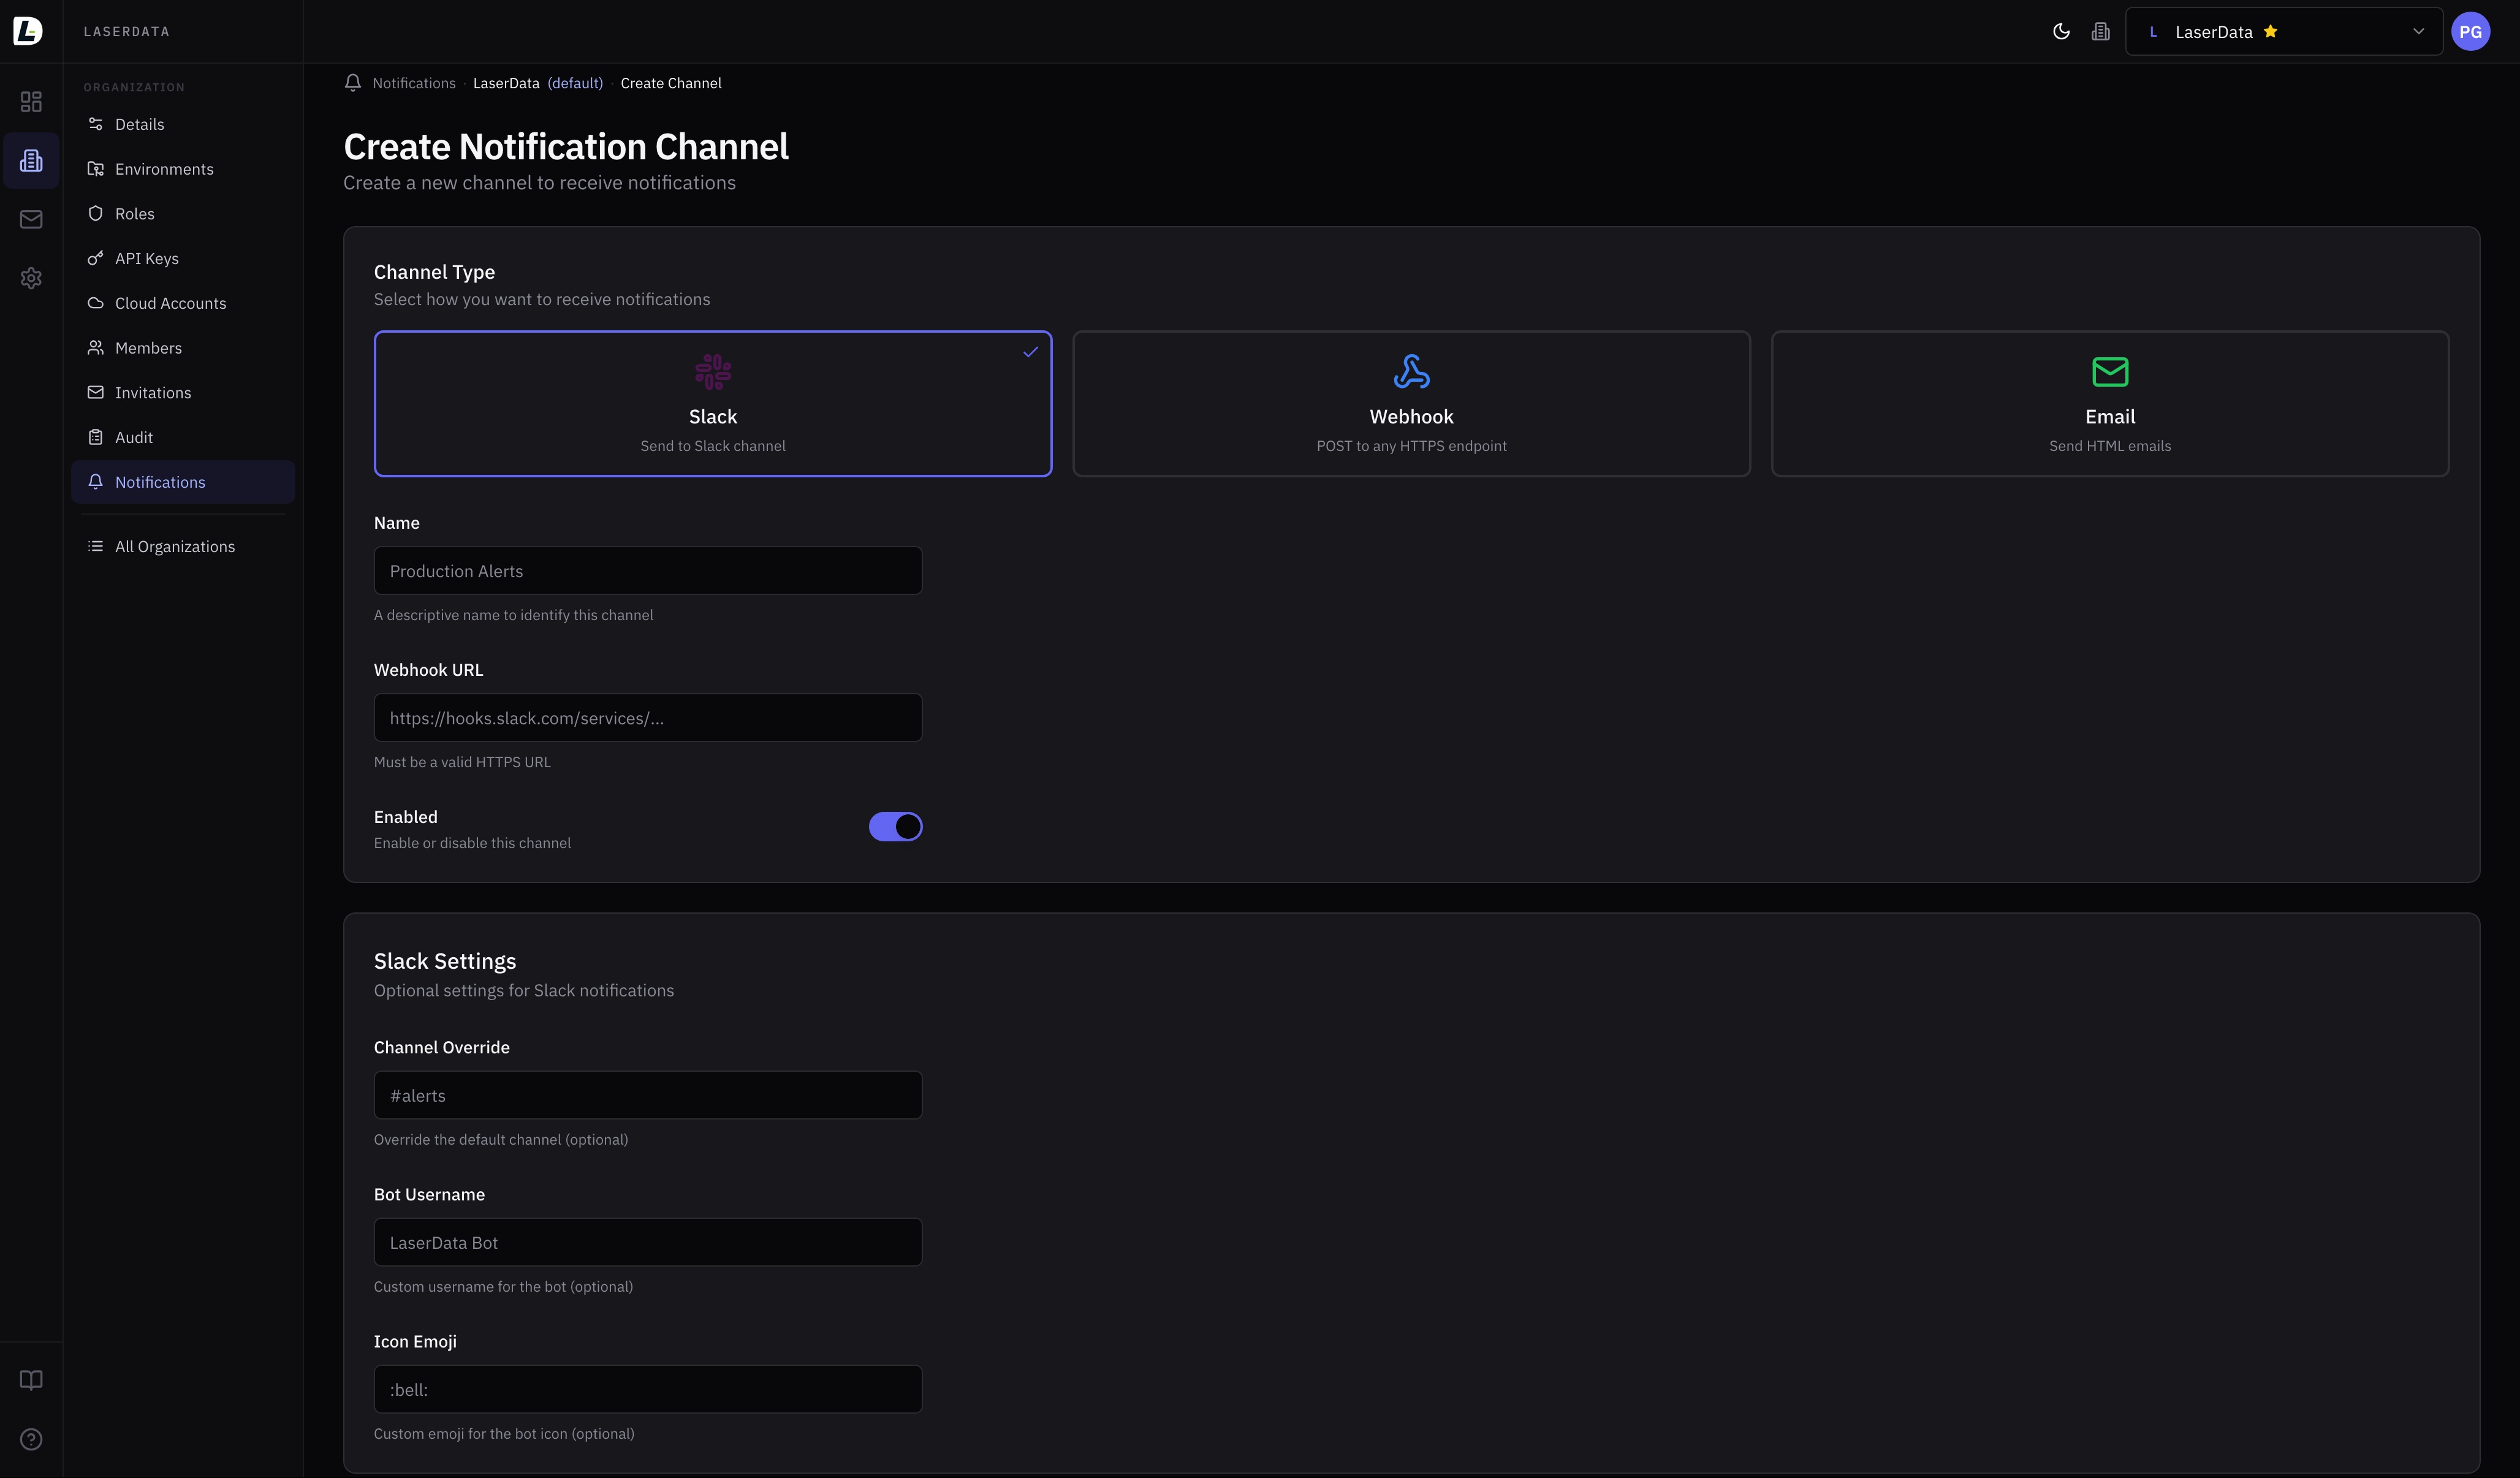
Task: Select the organization building icon in rail
Action: pyautogui.click(x=31, y=160)
